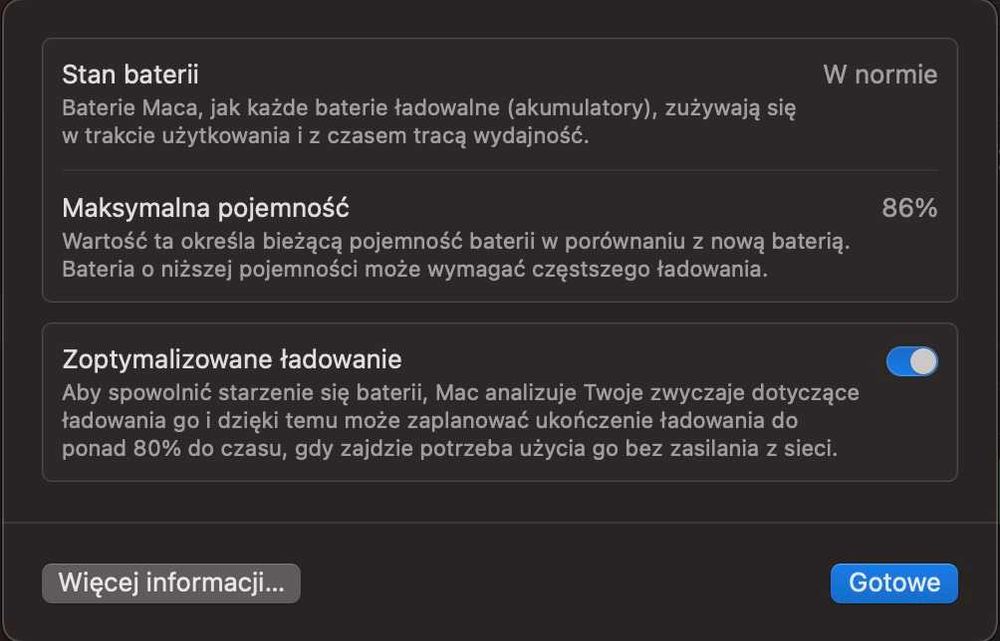1000x641 pixels.
Task: Disable the Zoptymalizowane ładowanie switch
Action: pyautogui.click(x=911, y=361)
